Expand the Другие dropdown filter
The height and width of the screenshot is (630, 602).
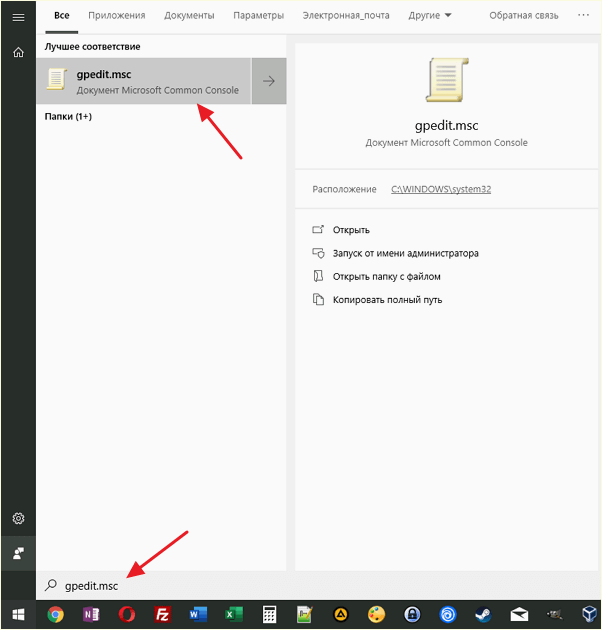pyautogui.click(x=430, y=16)
